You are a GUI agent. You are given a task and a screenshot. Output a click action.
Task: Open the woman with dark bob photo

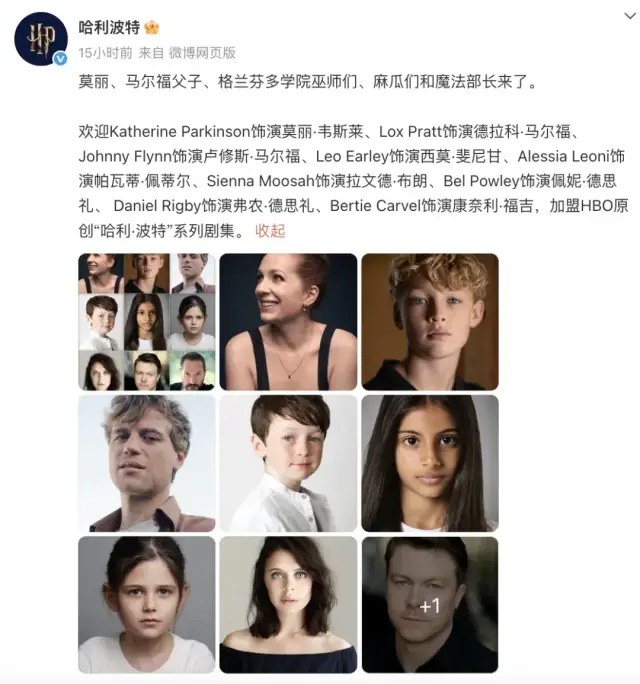(288, 605)
